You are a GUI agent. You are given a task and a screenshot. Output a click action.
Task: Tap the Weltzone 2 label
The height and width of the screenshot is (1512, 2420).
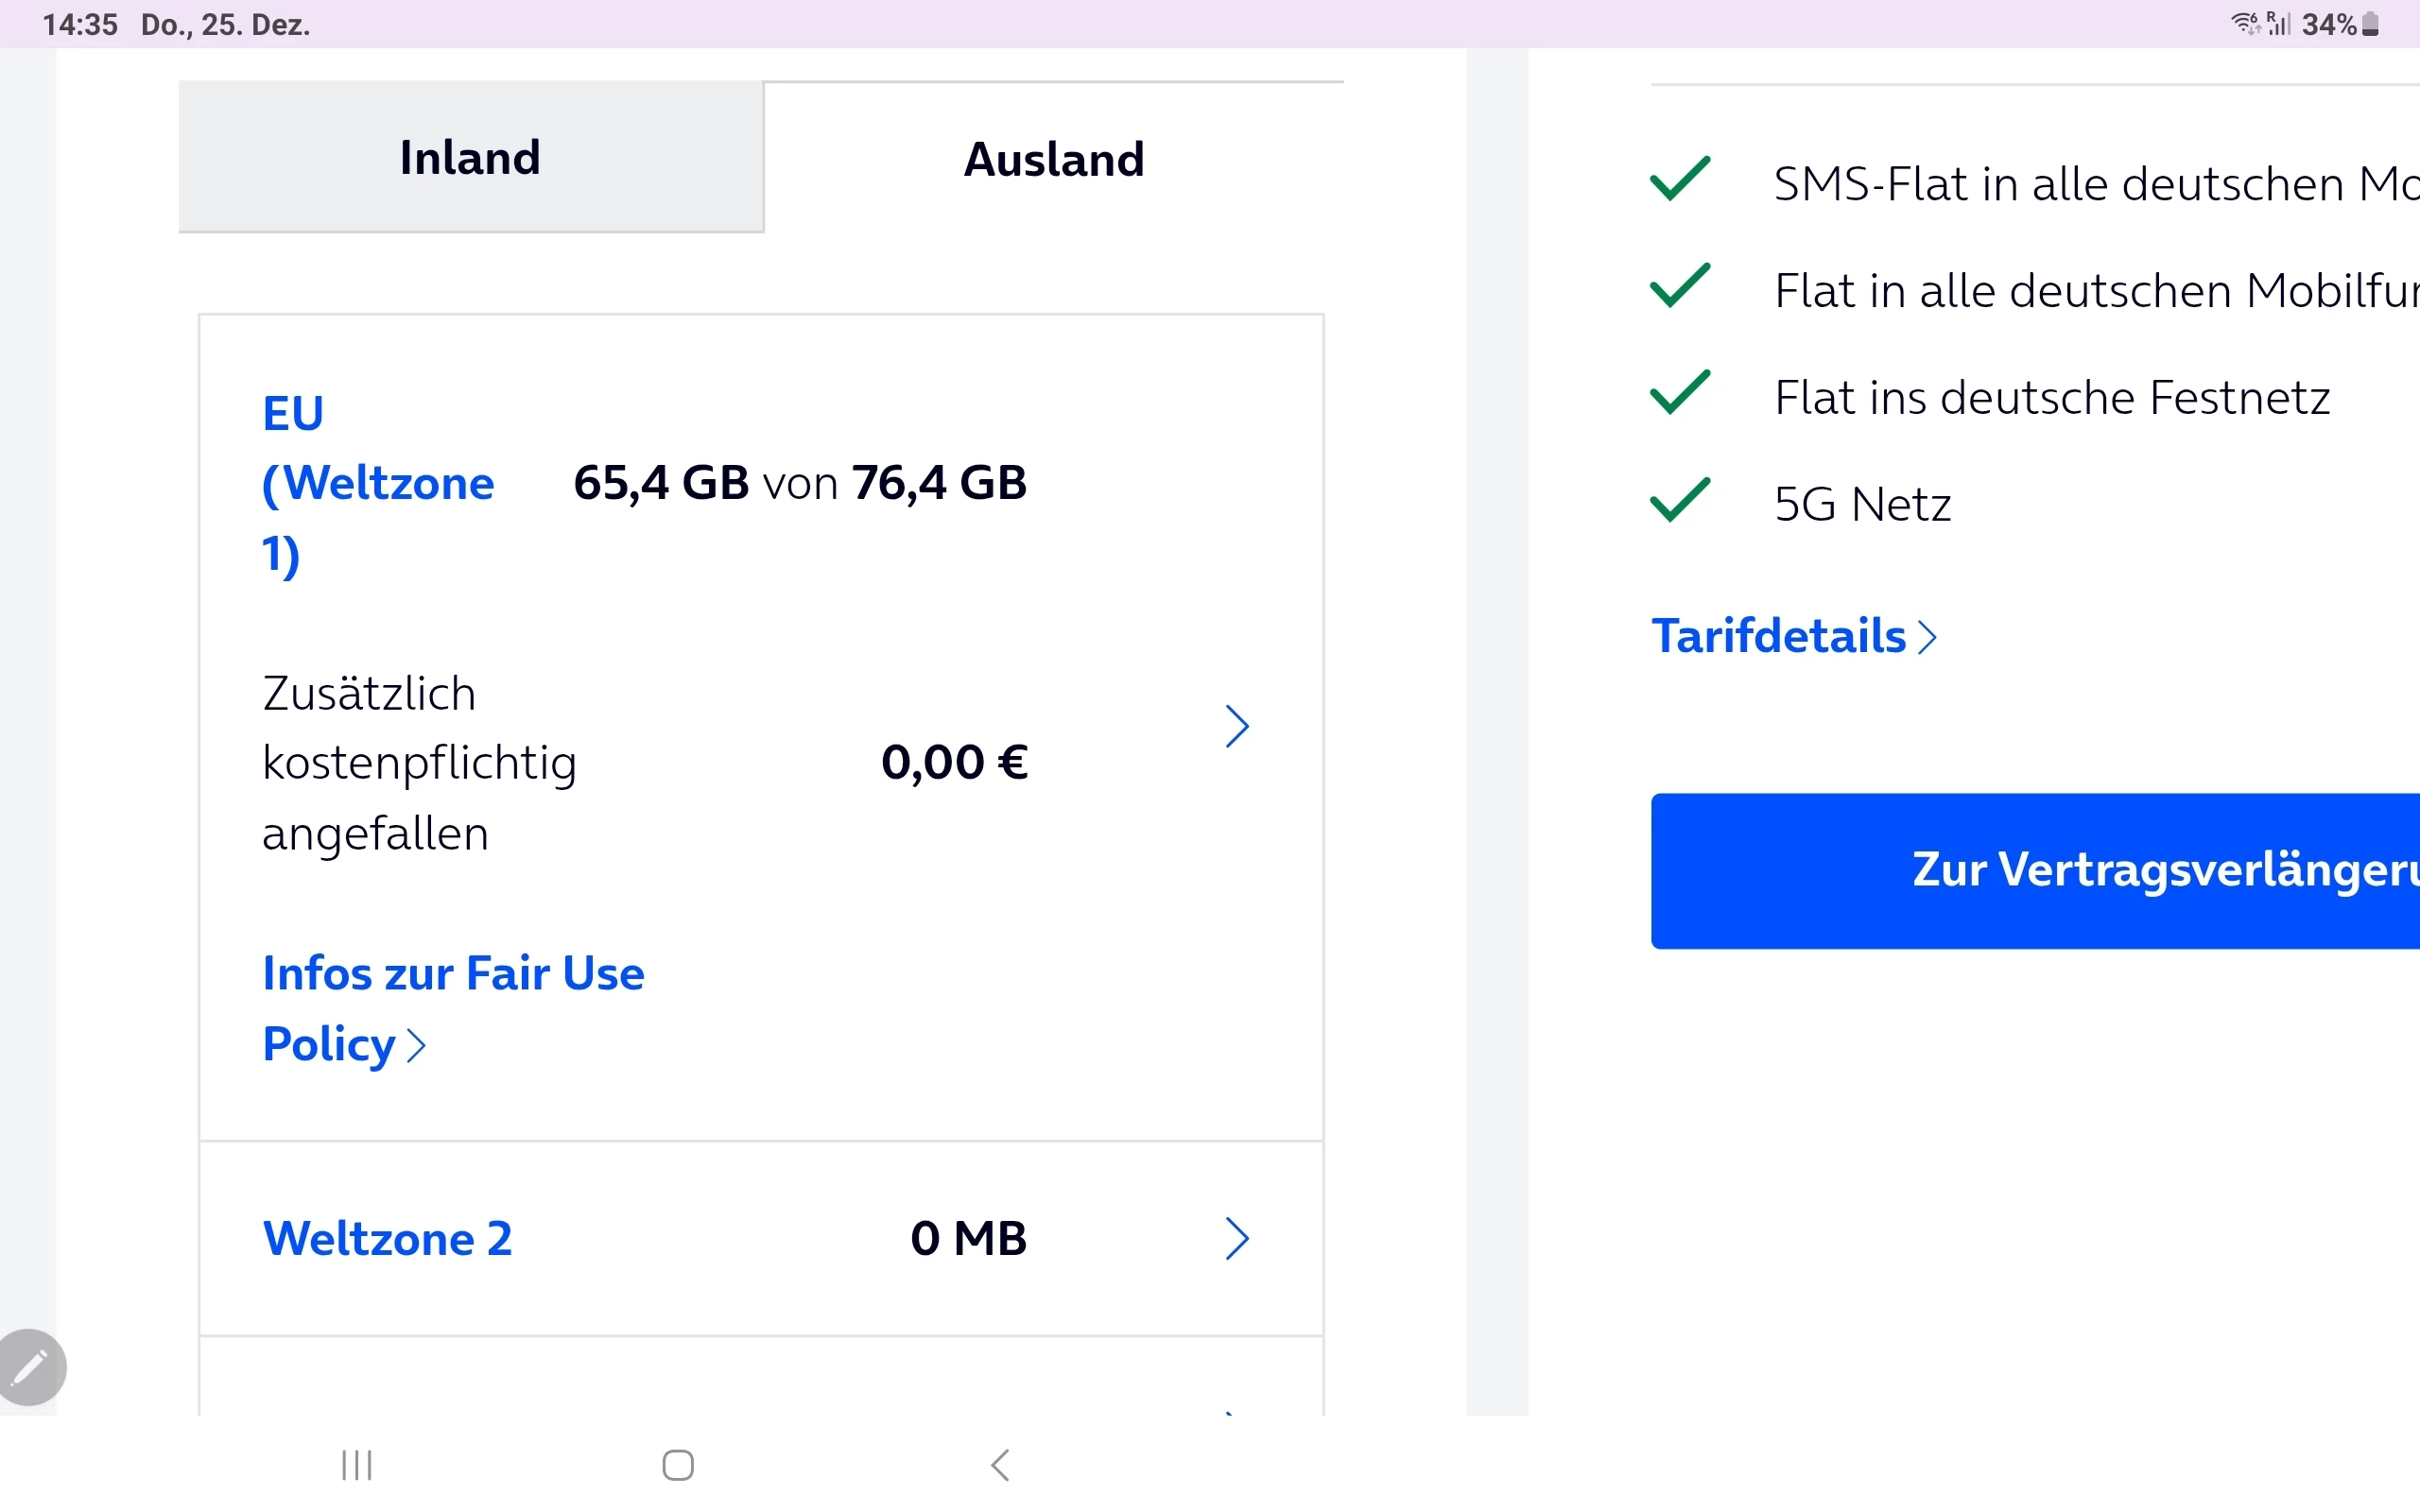click(387, 1238)
